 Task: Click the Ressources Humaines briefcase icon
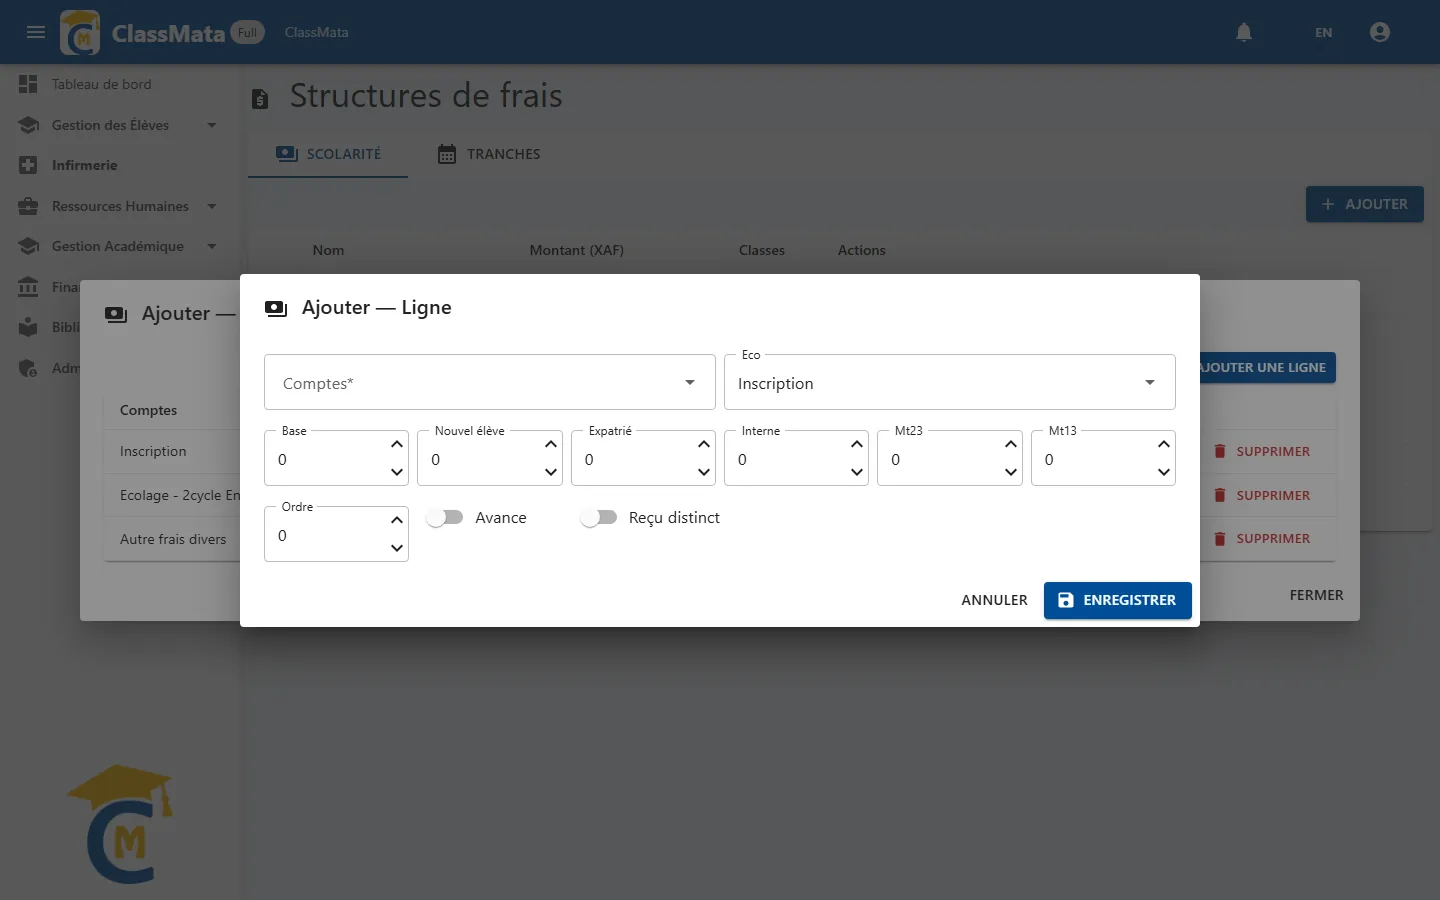coord(28,206)
